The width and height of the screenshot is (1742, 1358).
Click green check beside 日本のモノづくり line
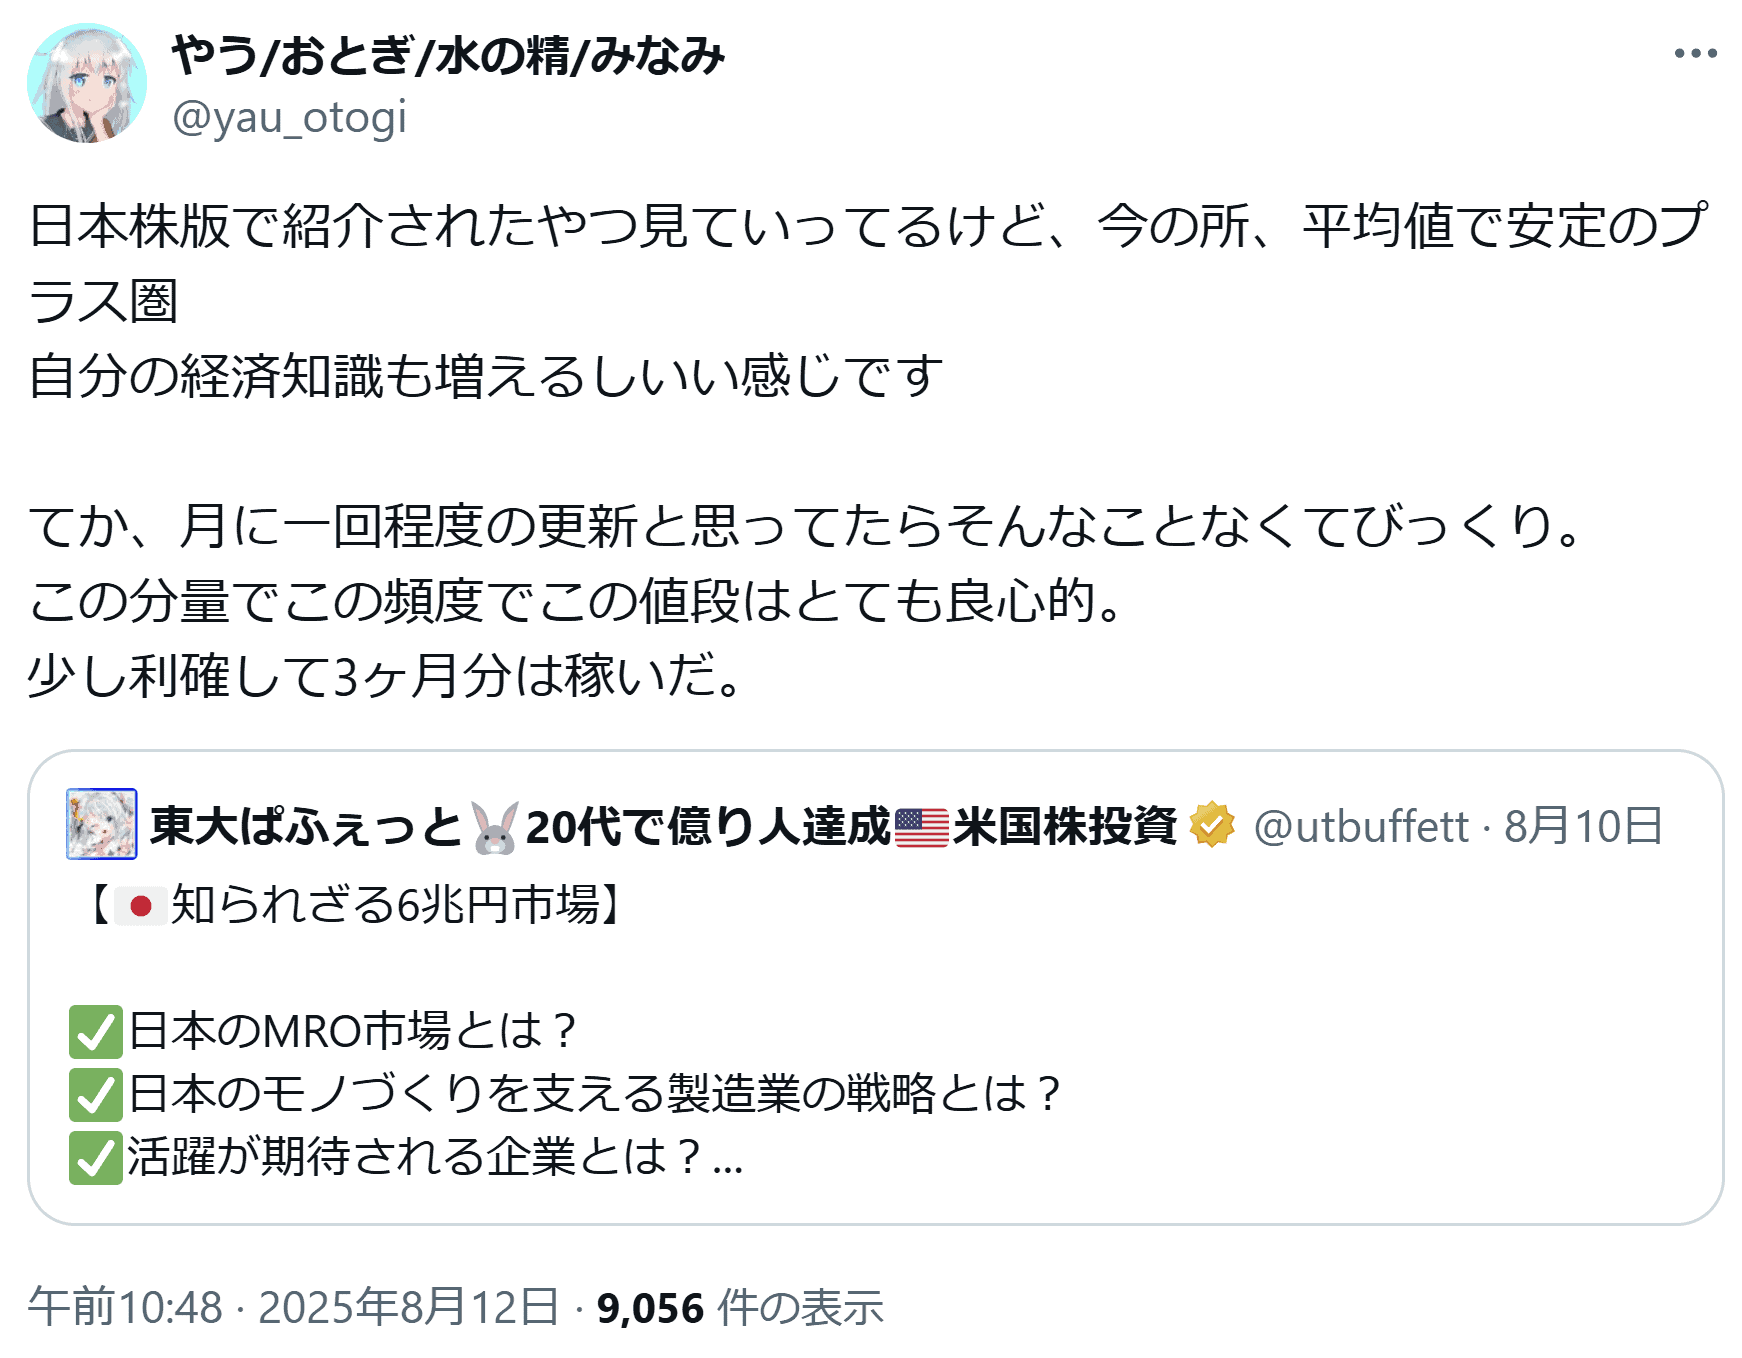[x=96, y=1094]
